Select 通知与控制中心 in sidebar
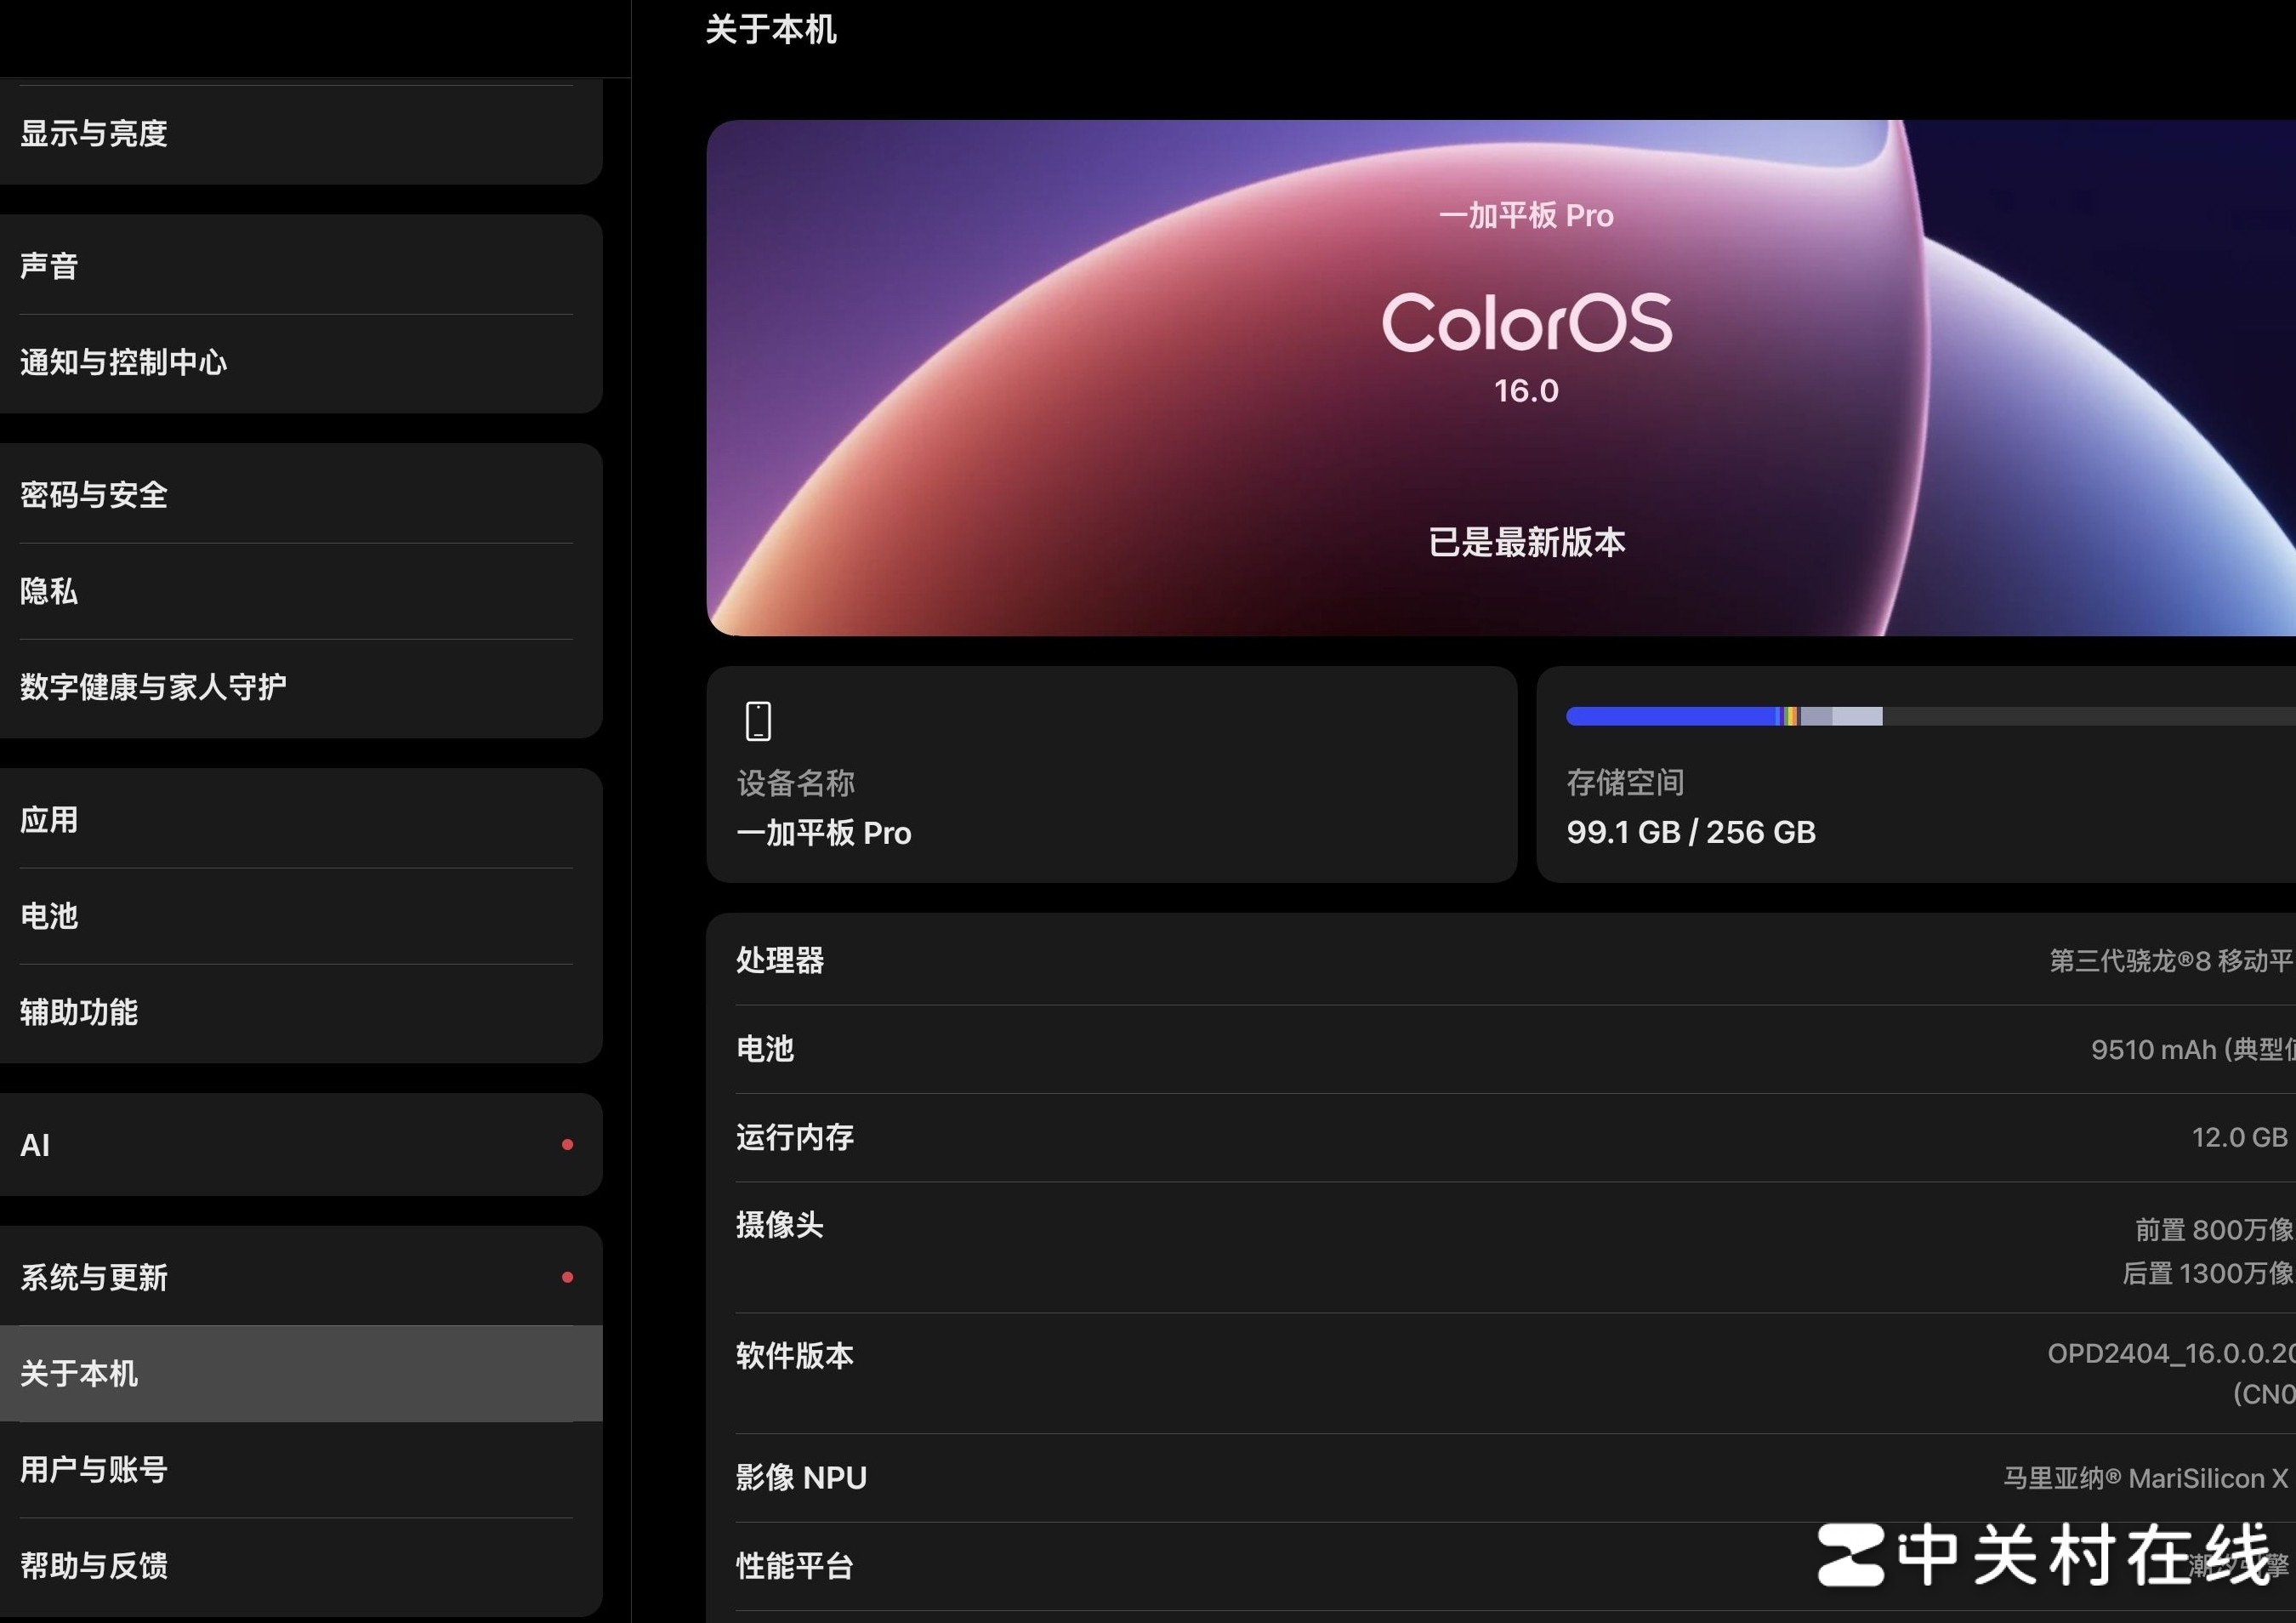 coord(123,362)
